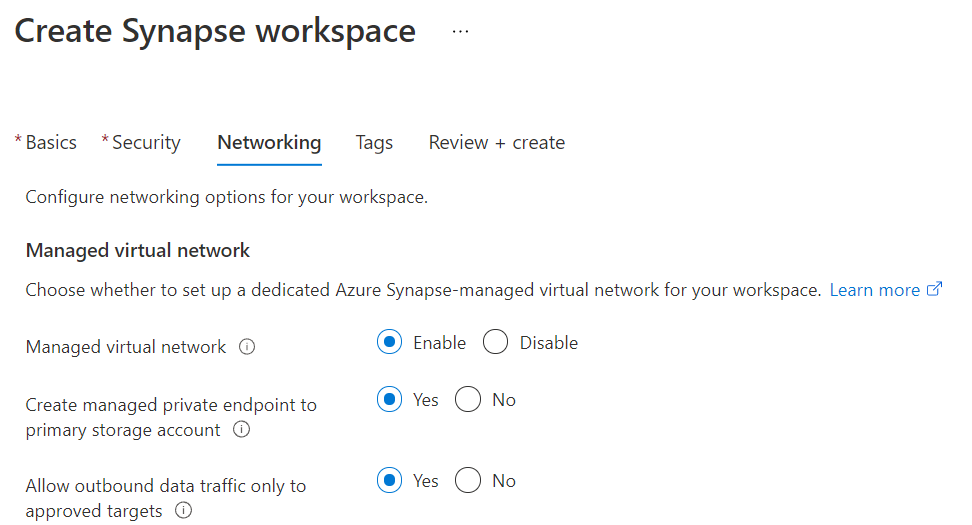
Task: Navigate to Review + create tab
Action: 496,143
